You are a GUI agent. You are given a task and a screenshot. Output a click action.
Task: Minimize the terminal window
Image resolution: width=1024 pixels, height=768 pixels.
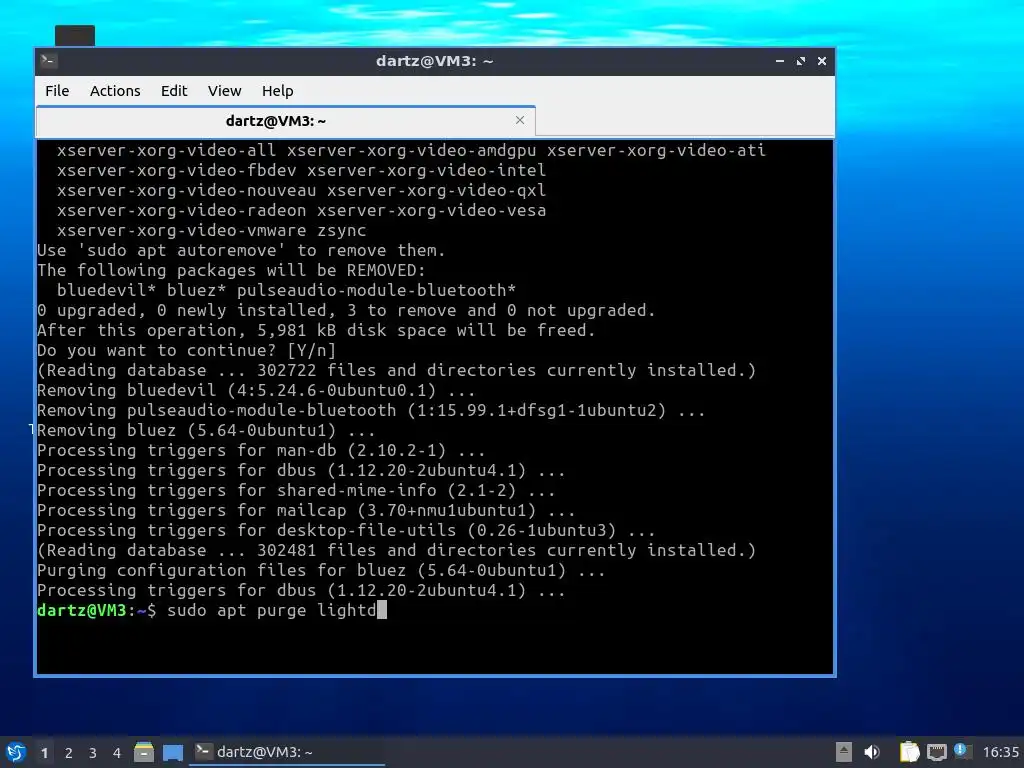tap(780, 61)
